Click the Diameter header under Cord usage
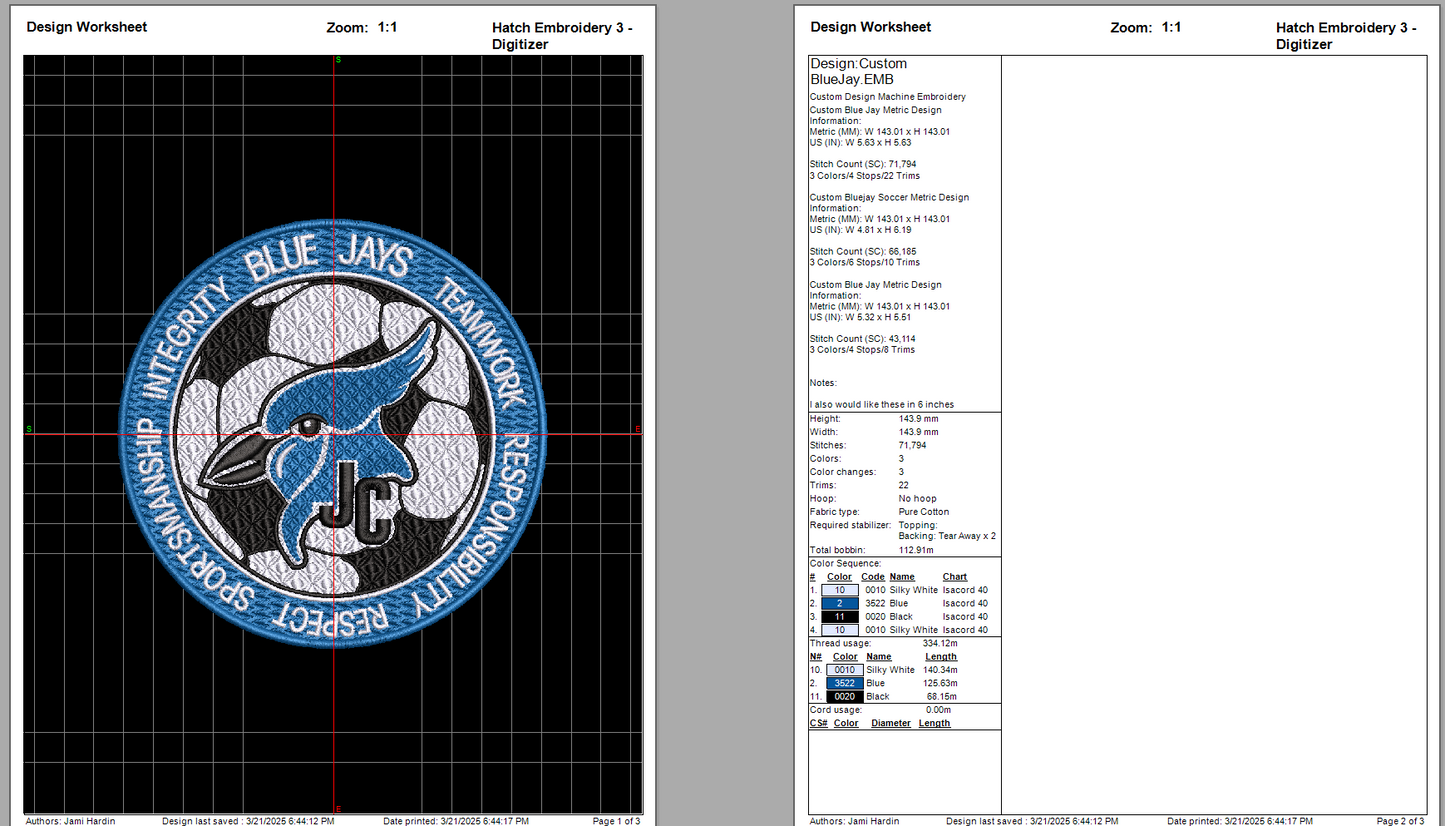Image resolution: width=1445 pixels, height=826 pixels. 890,723
